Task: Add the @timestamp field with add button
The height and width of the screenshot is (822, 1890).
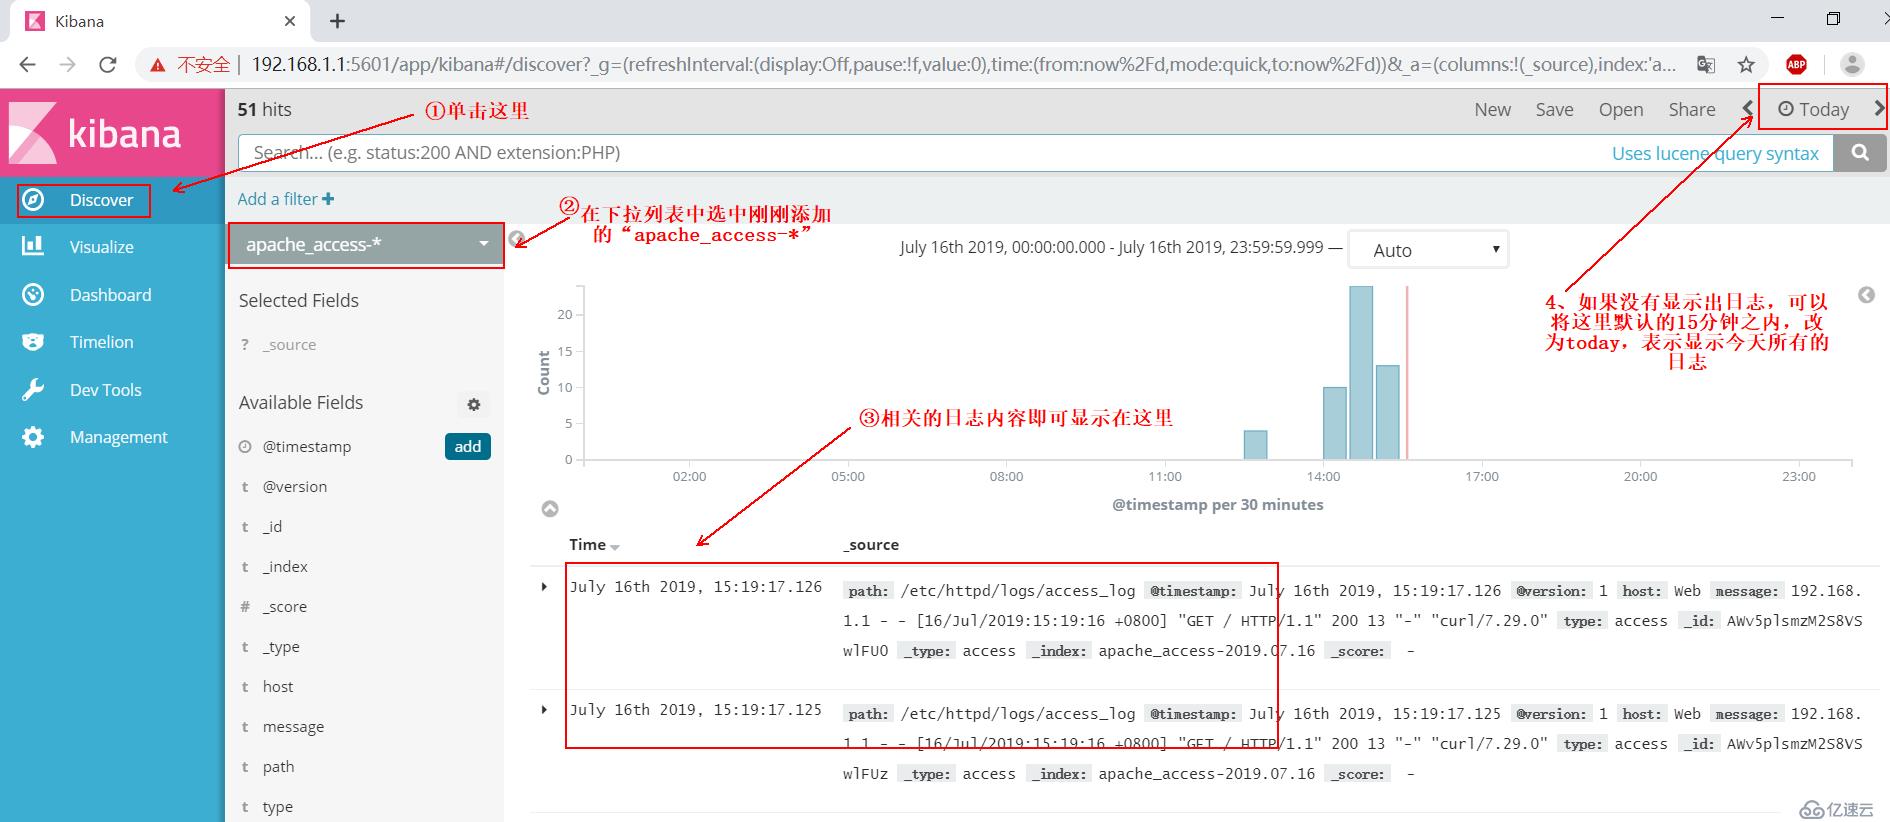Action: click(x=467, y=446)
